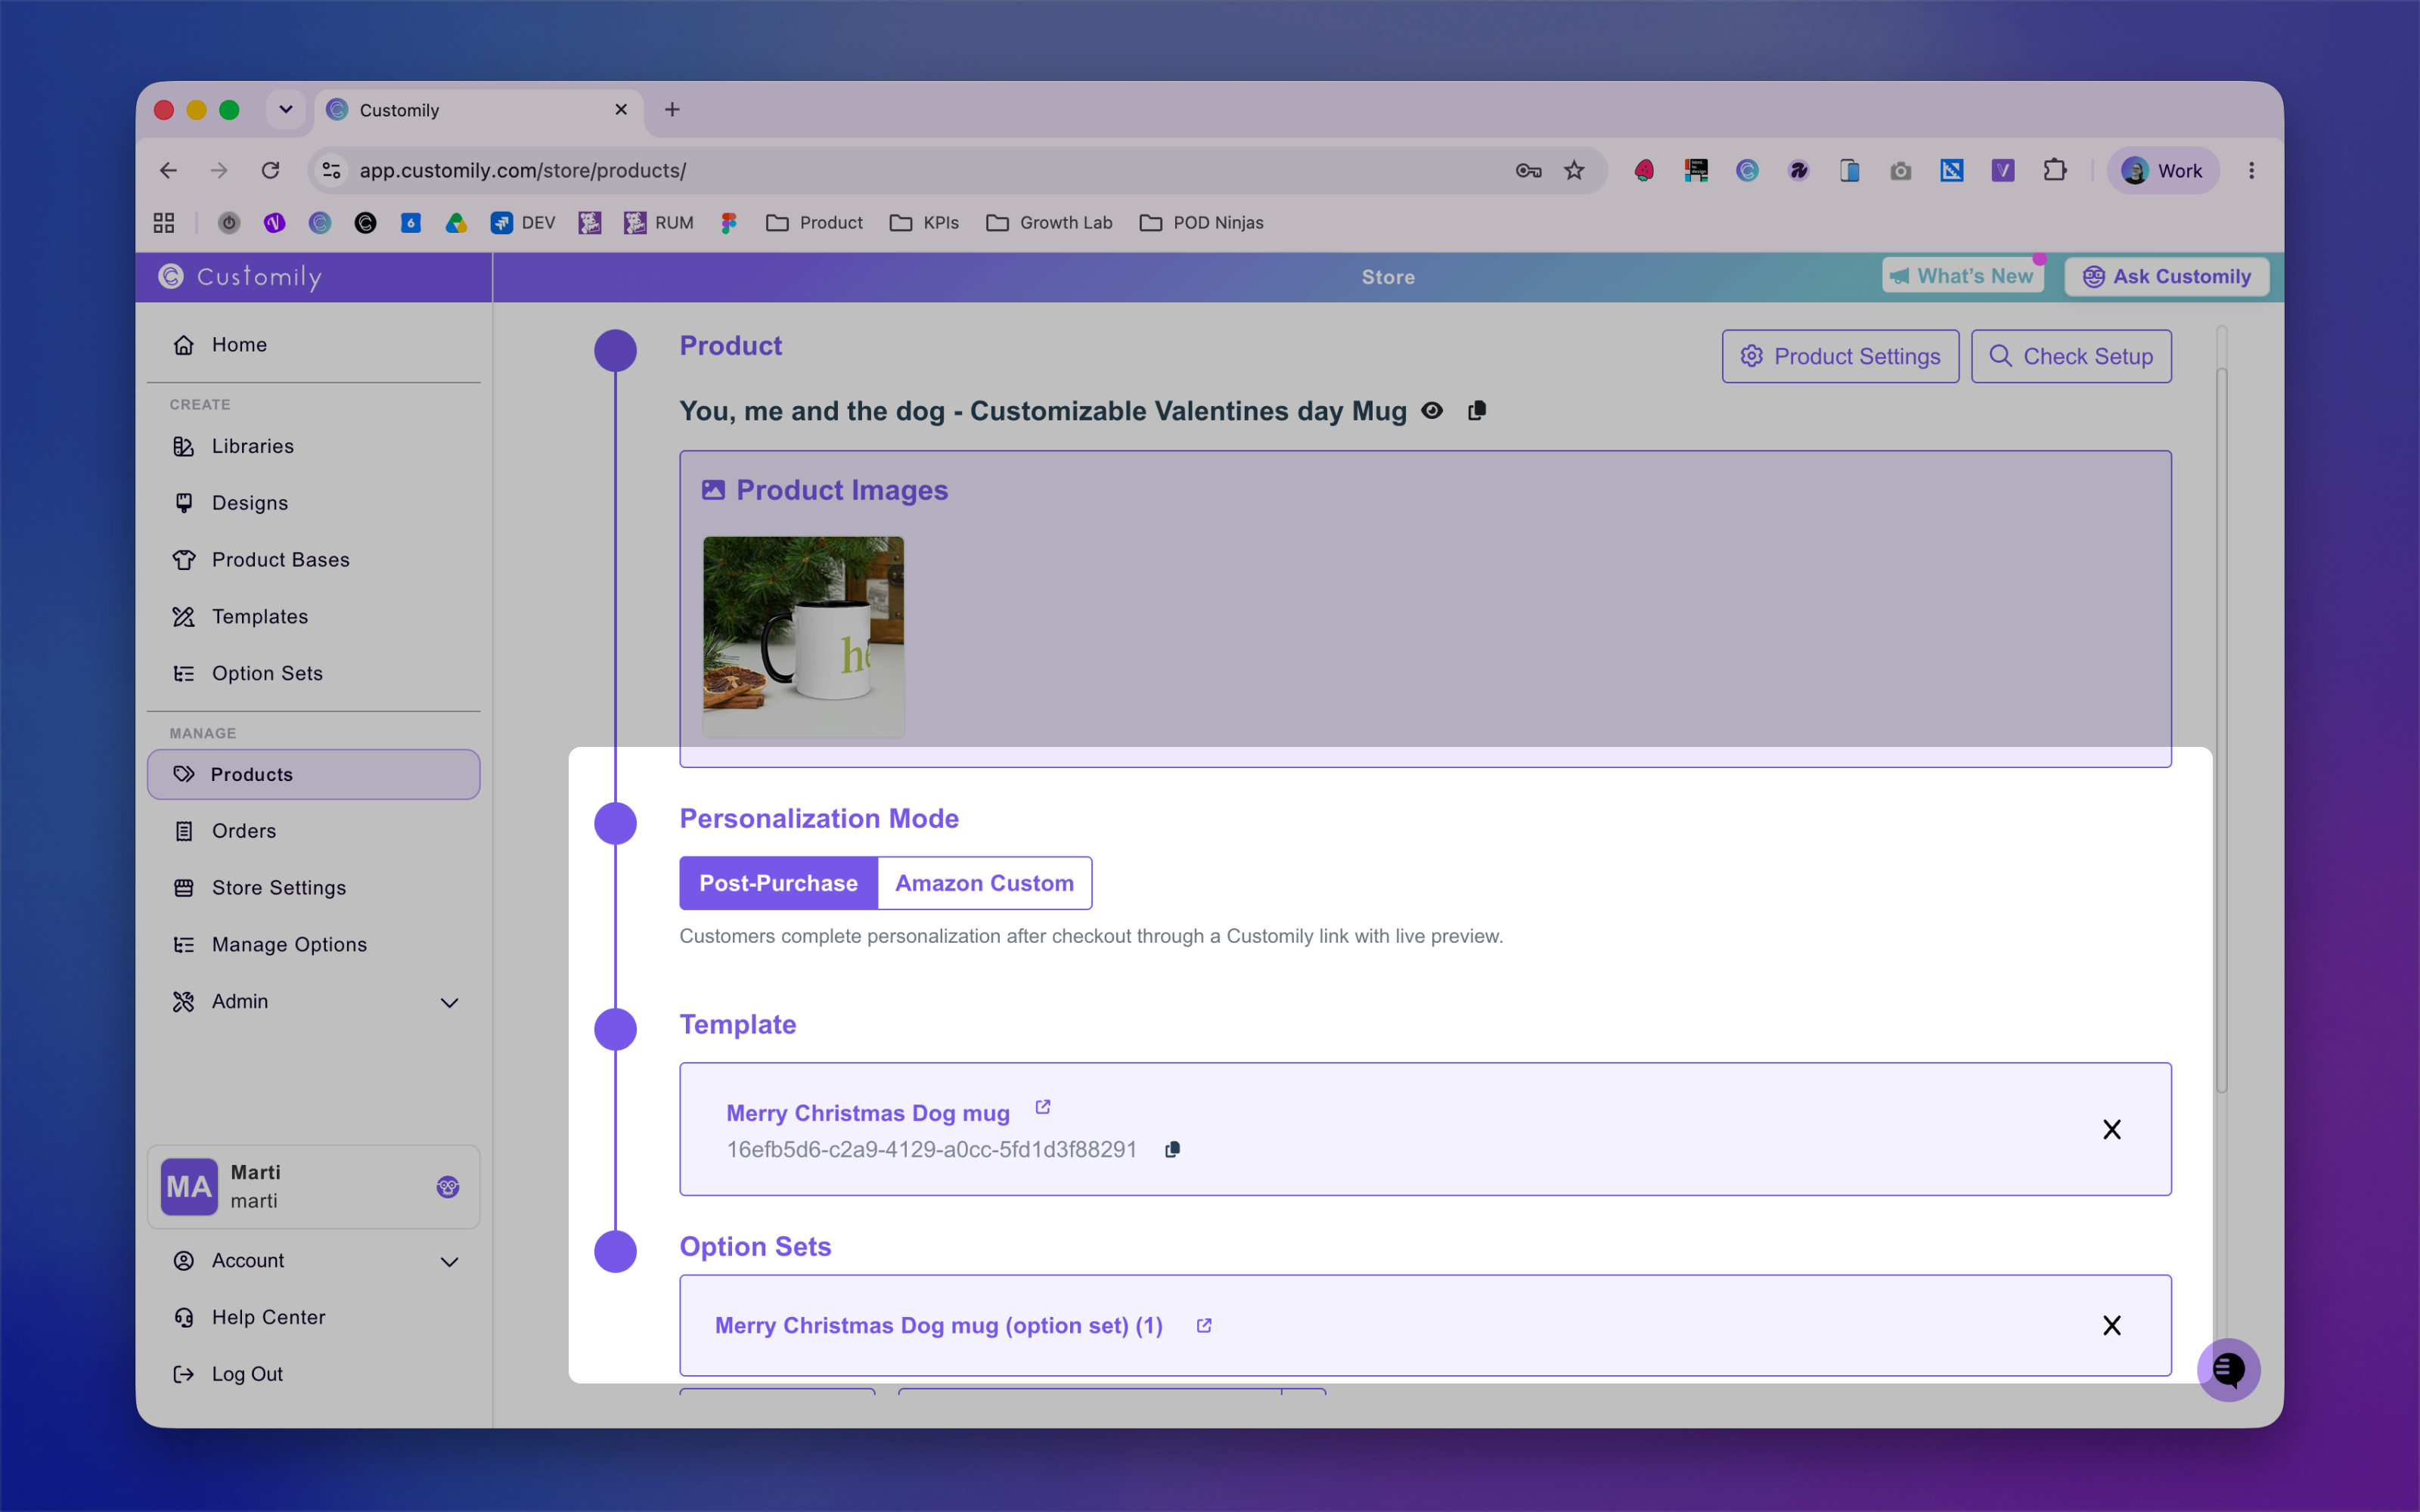Expand the Admin menu chevron
Screen dimensions: 2420x1512
(x=450, y=1003)
